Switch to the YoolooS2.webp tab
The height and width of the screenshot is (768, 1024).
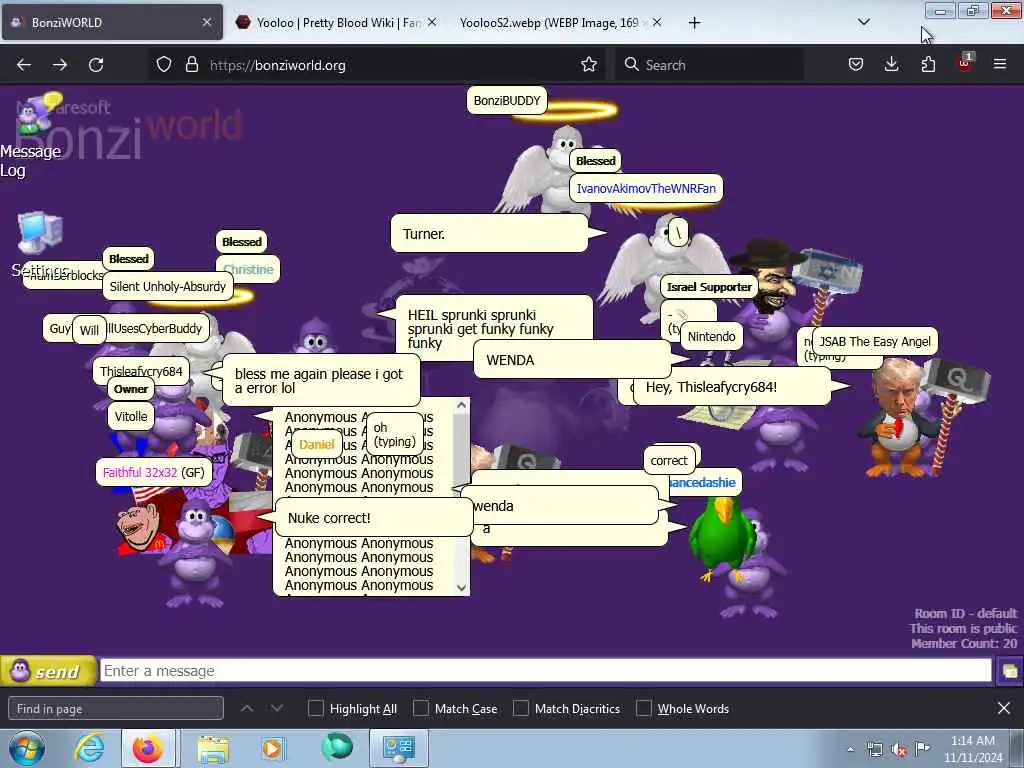[560, 22]
